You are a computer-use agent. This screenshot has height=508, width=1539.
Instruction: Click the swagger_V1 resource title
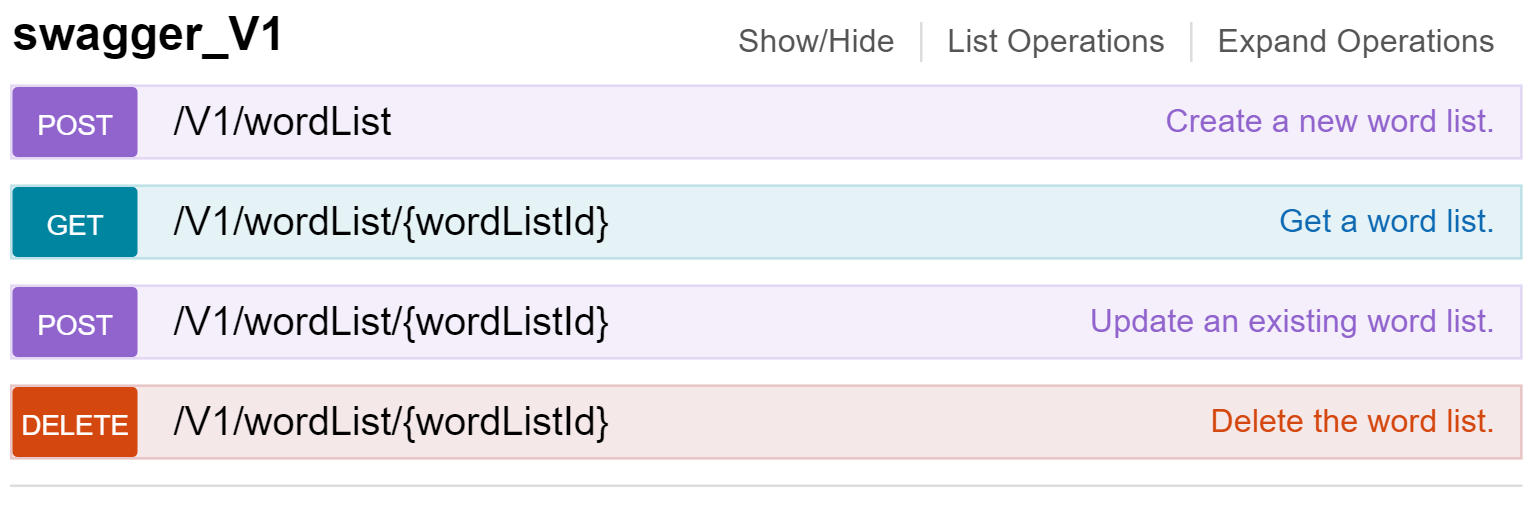click(148, 37)
